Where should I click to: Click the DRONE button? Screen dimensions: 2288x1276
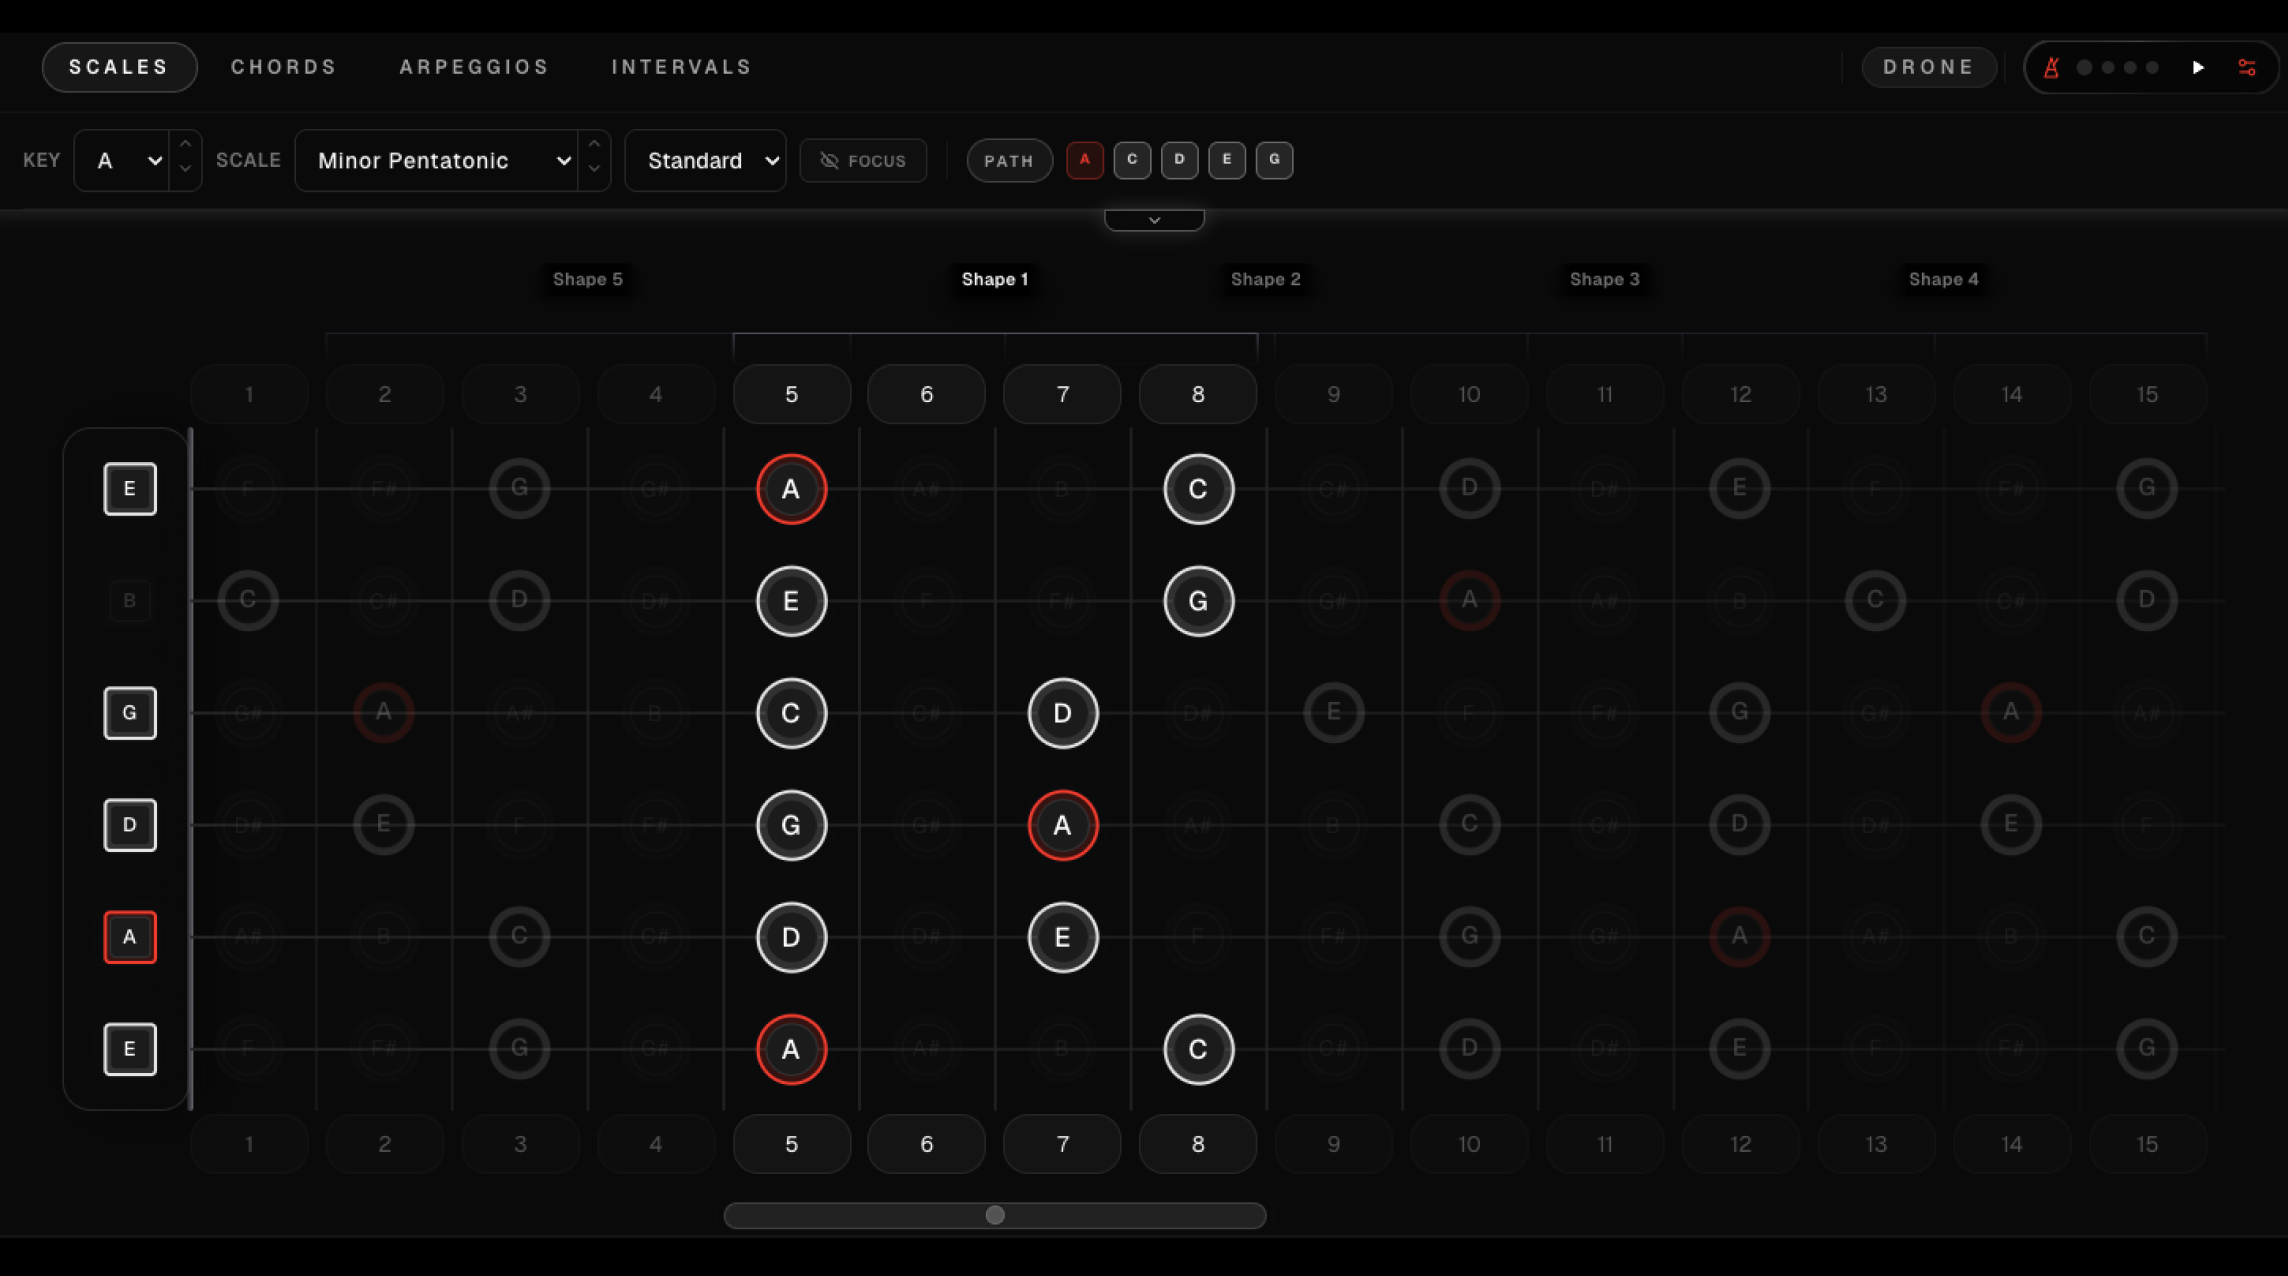1928,67
